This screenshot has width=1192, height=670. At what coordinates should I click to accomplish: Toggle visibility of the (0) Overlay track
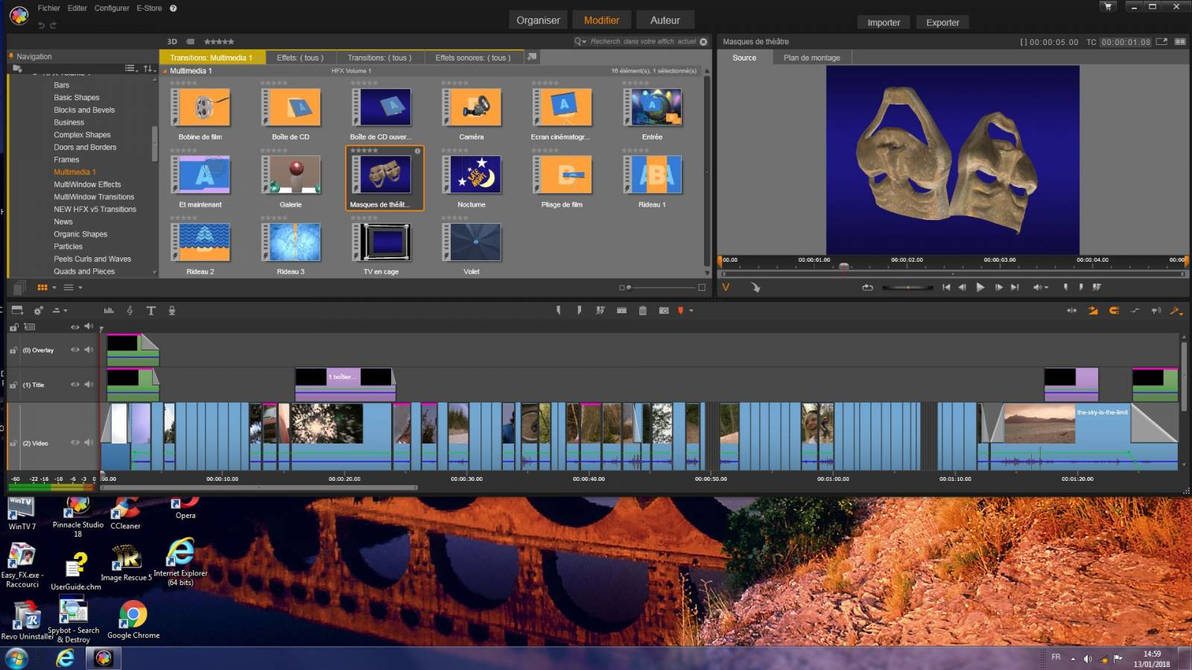point(74,350)
